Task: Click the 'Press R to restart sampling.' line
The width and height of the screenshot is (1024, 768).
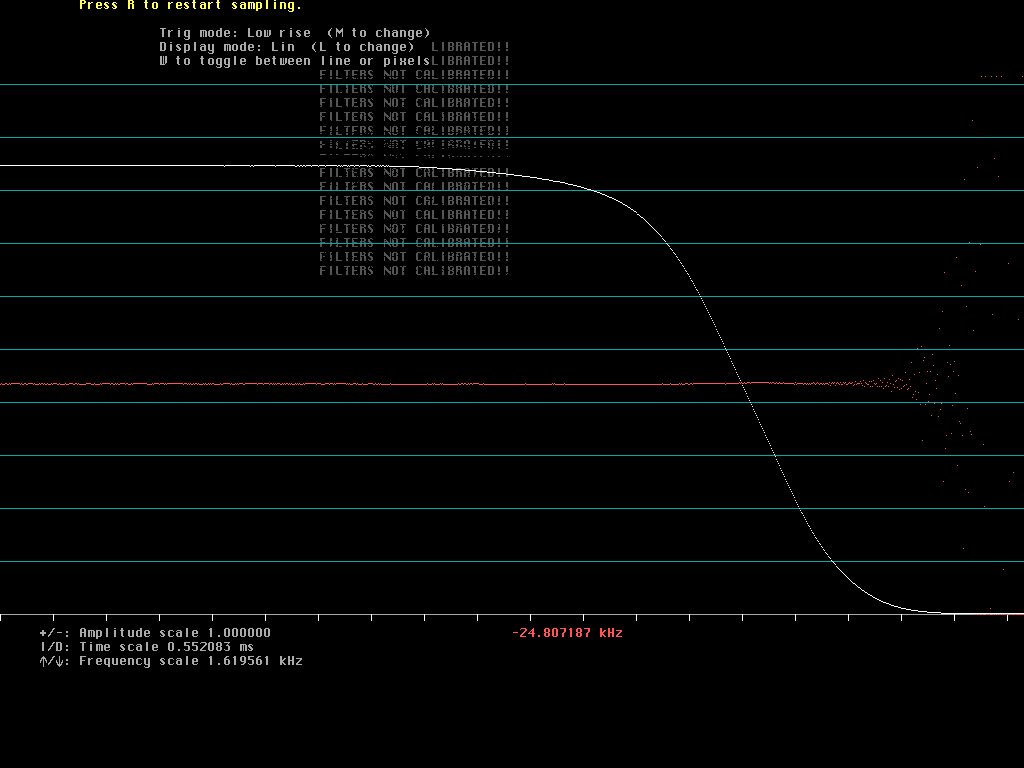Action: pos(190,5)
